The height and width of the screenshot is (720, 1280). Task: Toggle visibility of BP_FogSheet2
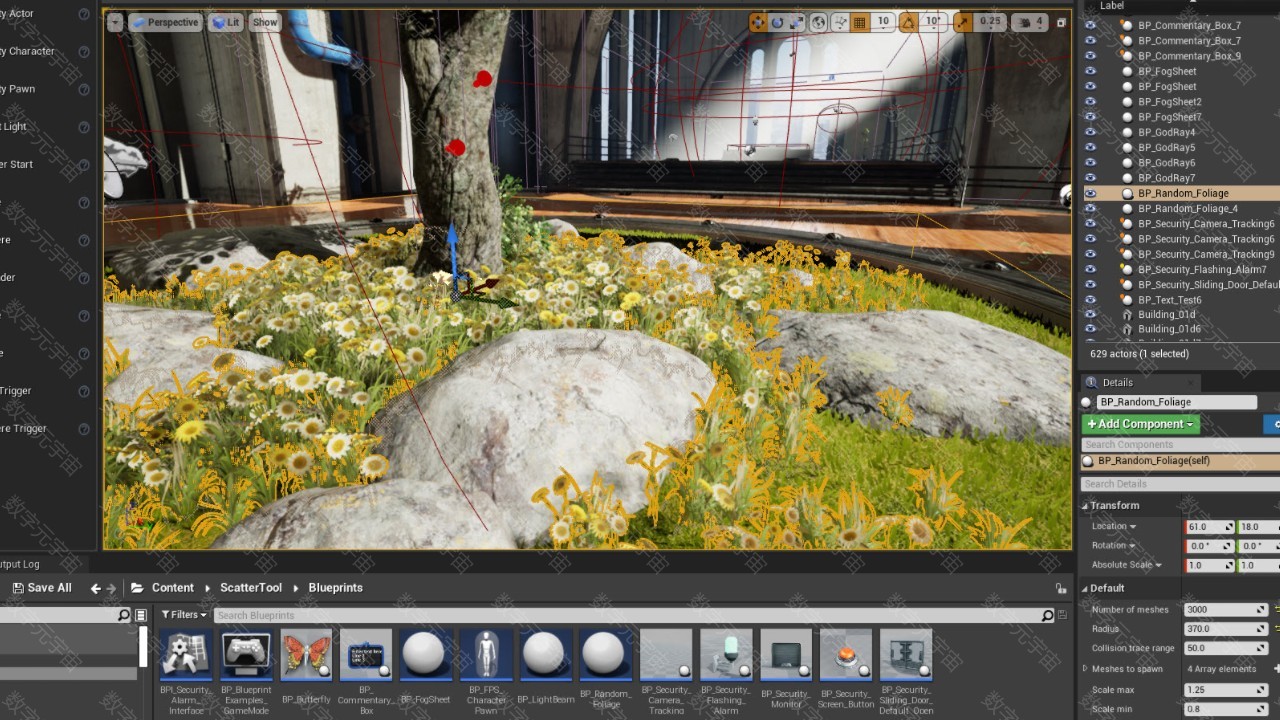coord(1090,102)
